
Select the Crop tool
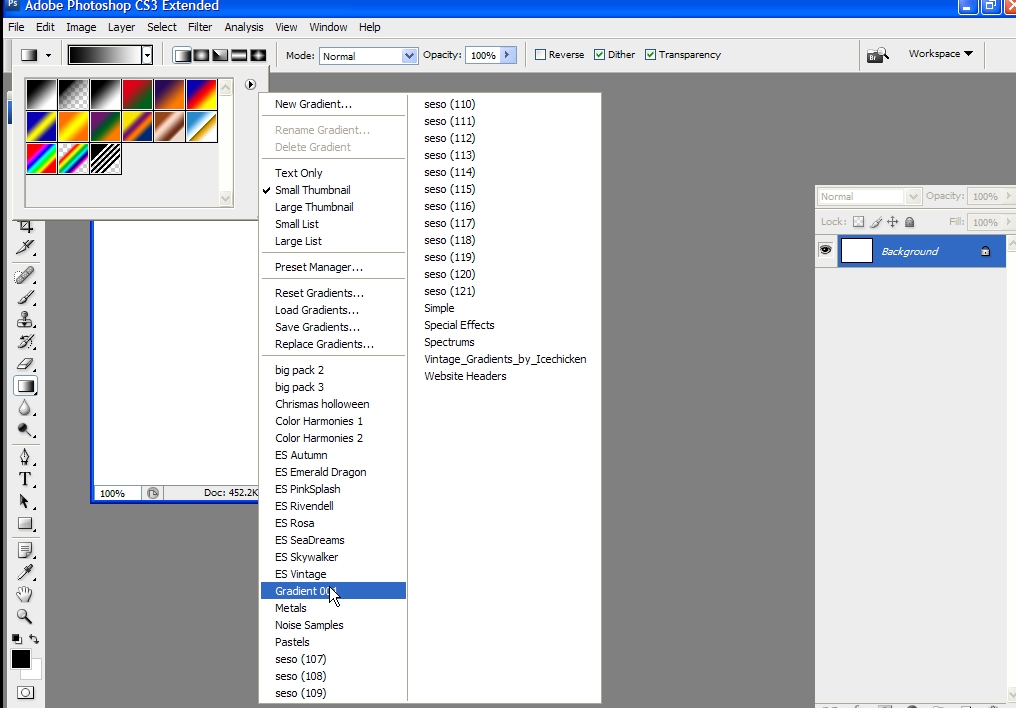25,226
